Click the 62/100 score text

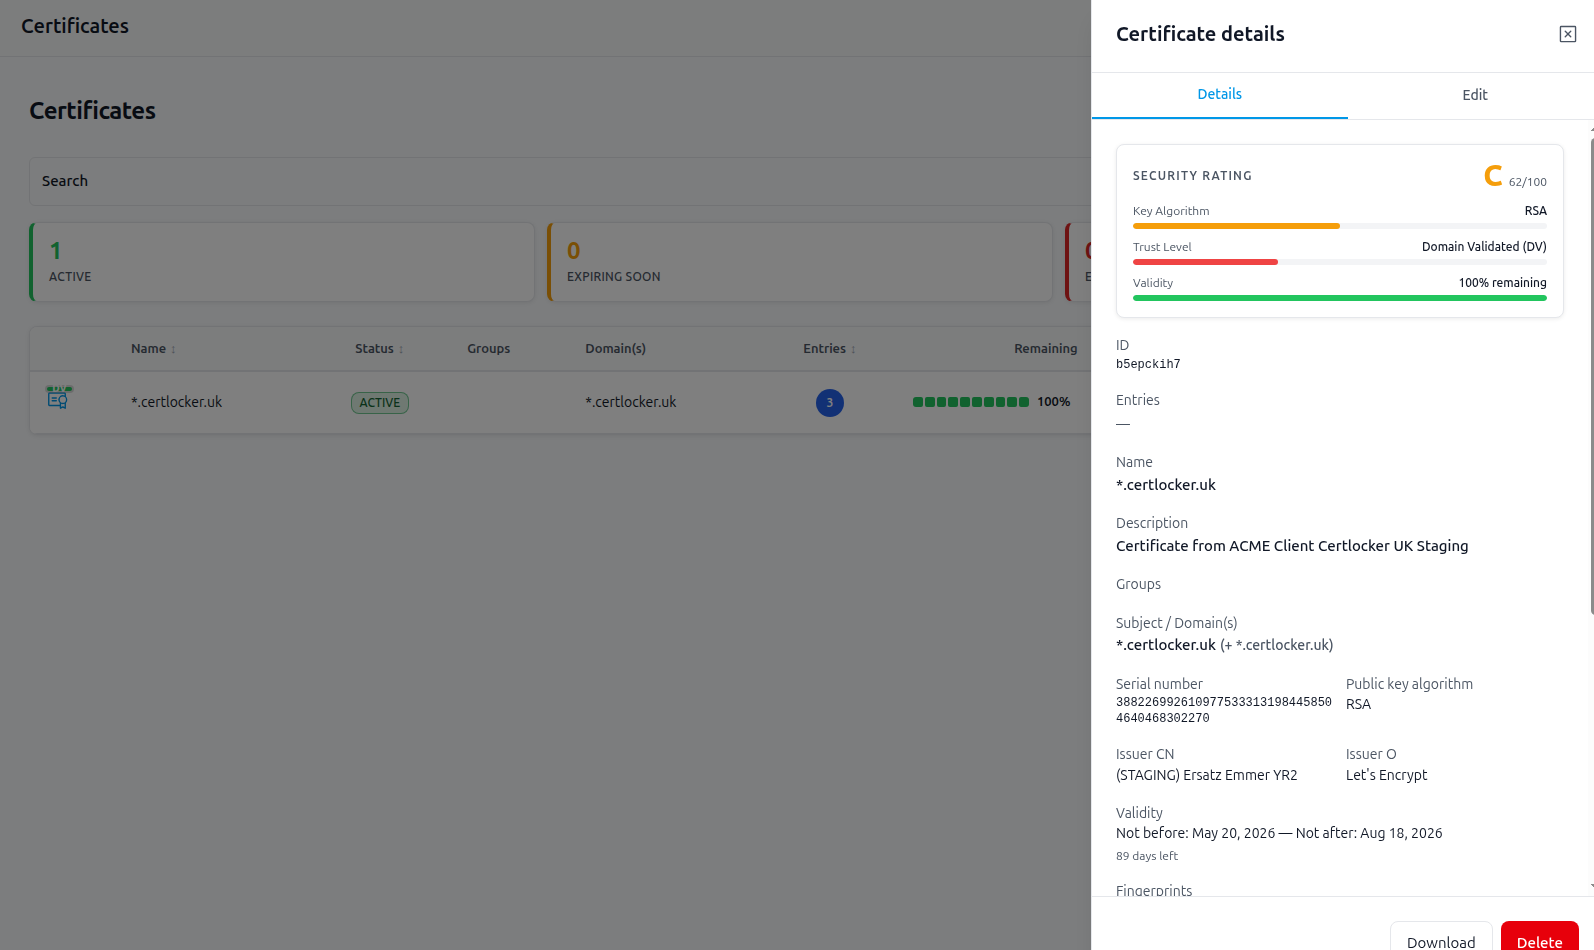(x=1528, y=182)
